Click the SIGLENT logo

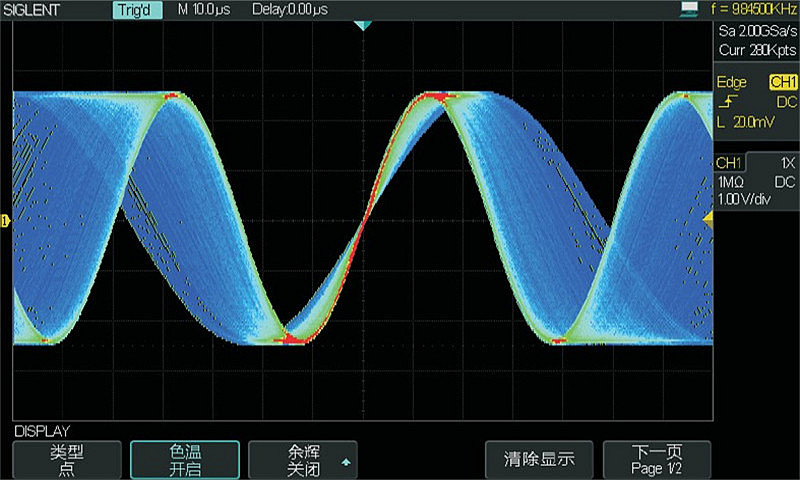33,10
